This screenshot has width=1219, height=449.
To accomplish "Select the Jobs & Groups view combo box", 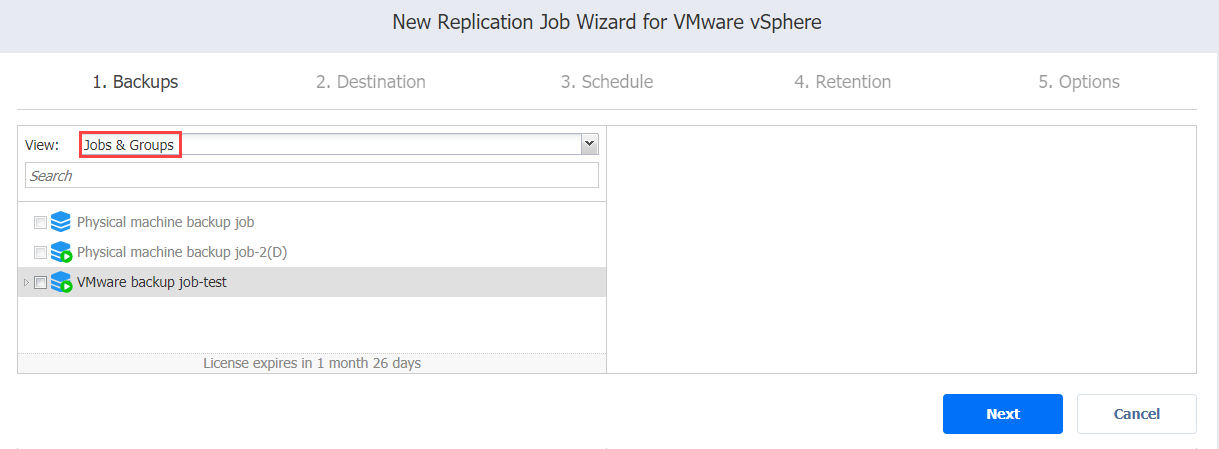I will coord(338,144).
